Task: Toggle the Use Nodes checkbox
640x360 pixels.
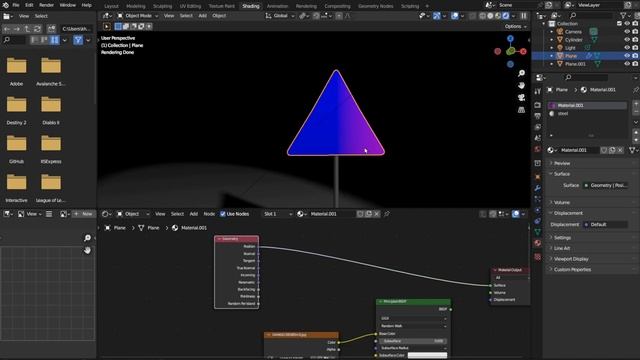Action: 223,214
